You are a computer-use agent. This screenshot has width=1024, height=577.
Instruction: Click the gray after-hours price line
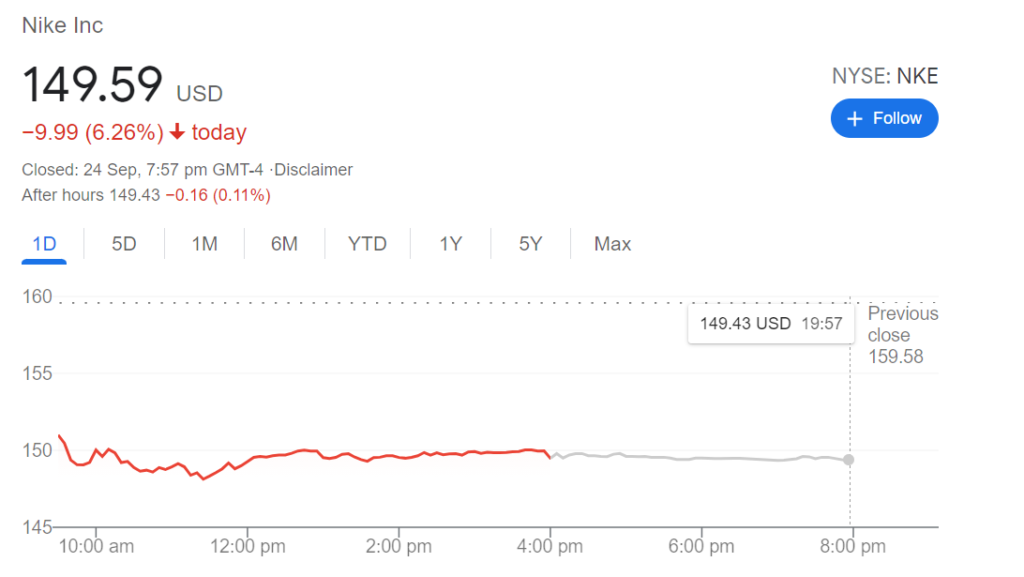tap(699, 458)
